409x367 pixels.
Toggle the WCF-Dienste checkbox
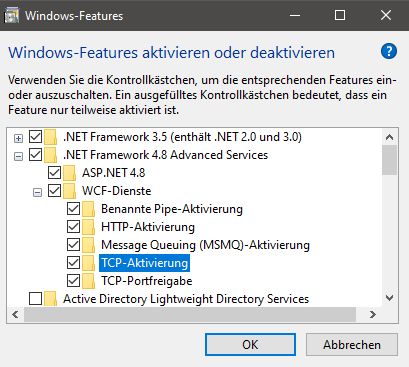54,191
